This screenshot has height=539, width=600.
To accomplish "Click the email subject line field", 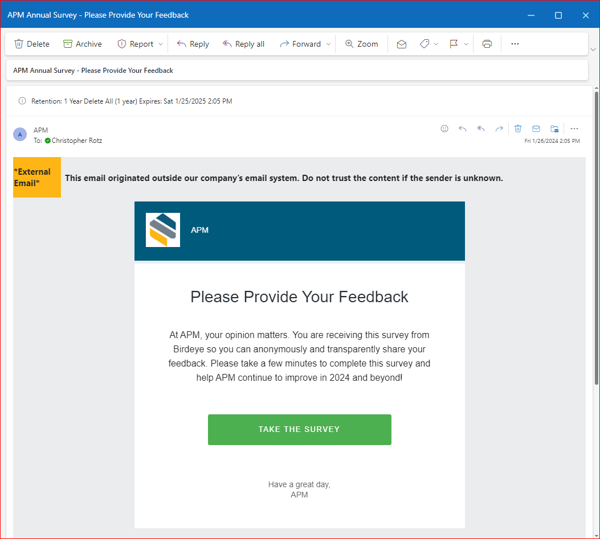I will (297, 70).
